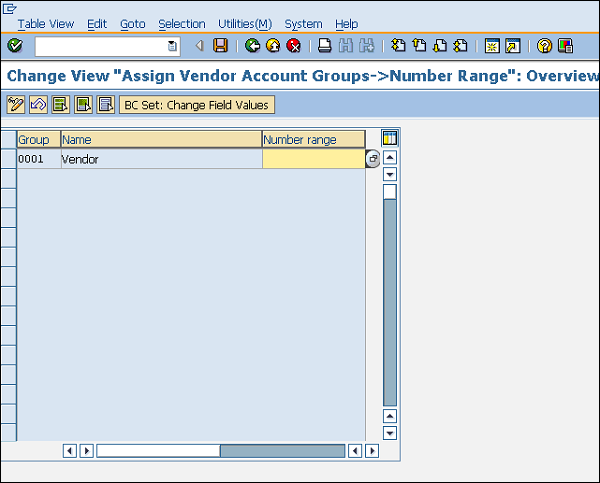Click the green Enter checkmark icon
The height and width of the screenshot is (483, 600).
click(15, 46)
